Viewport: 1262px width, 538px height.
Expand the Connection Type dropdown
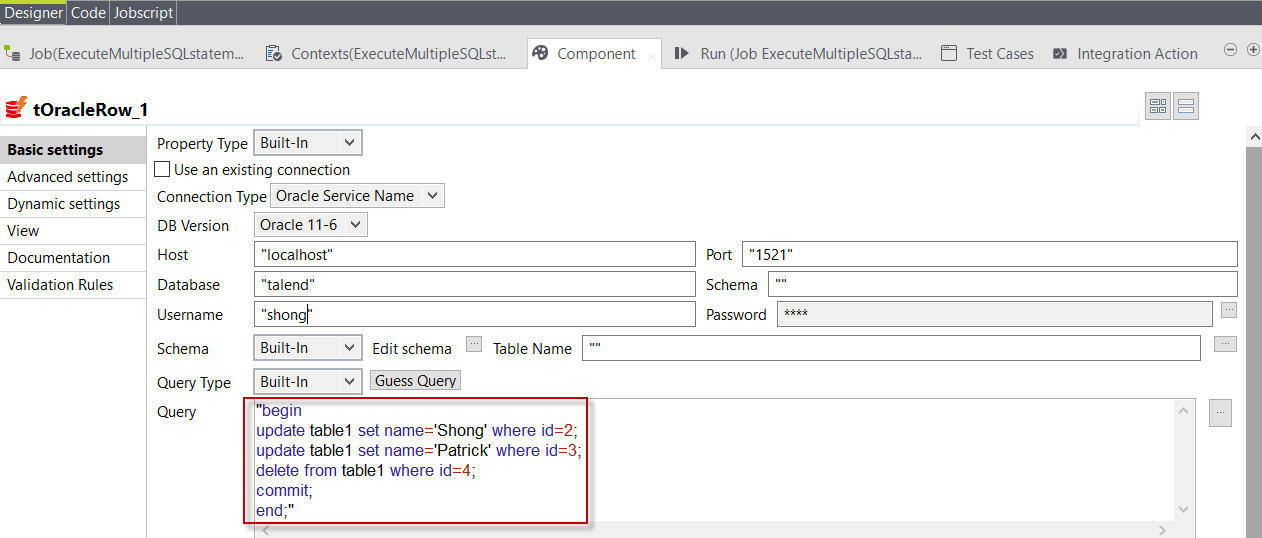tap(357, 196)
